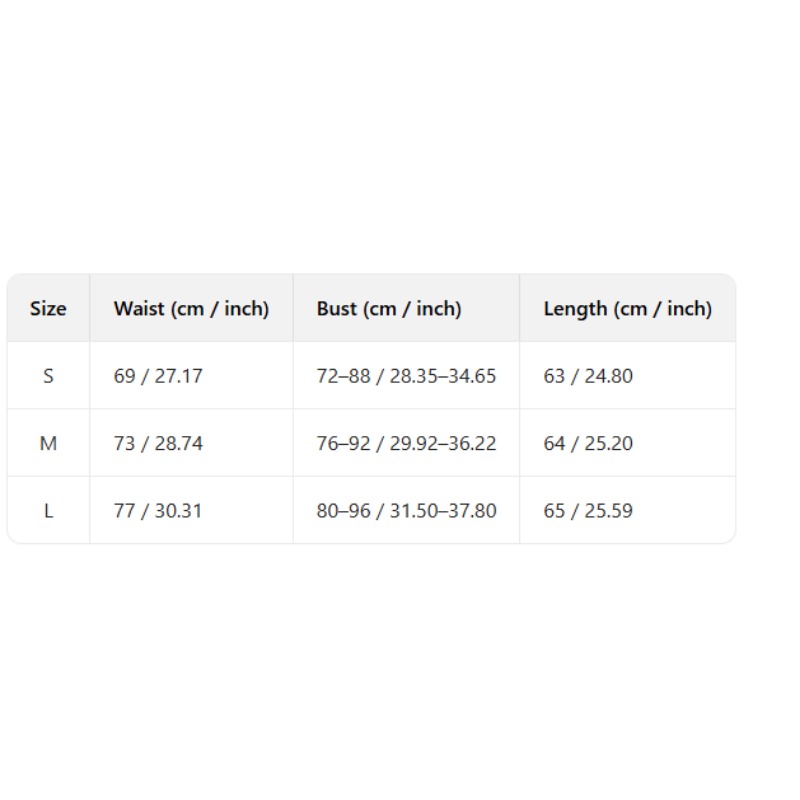Click waist value 77 / 30.31
Viewport: 800px width, 800px height.
point(158,511)
